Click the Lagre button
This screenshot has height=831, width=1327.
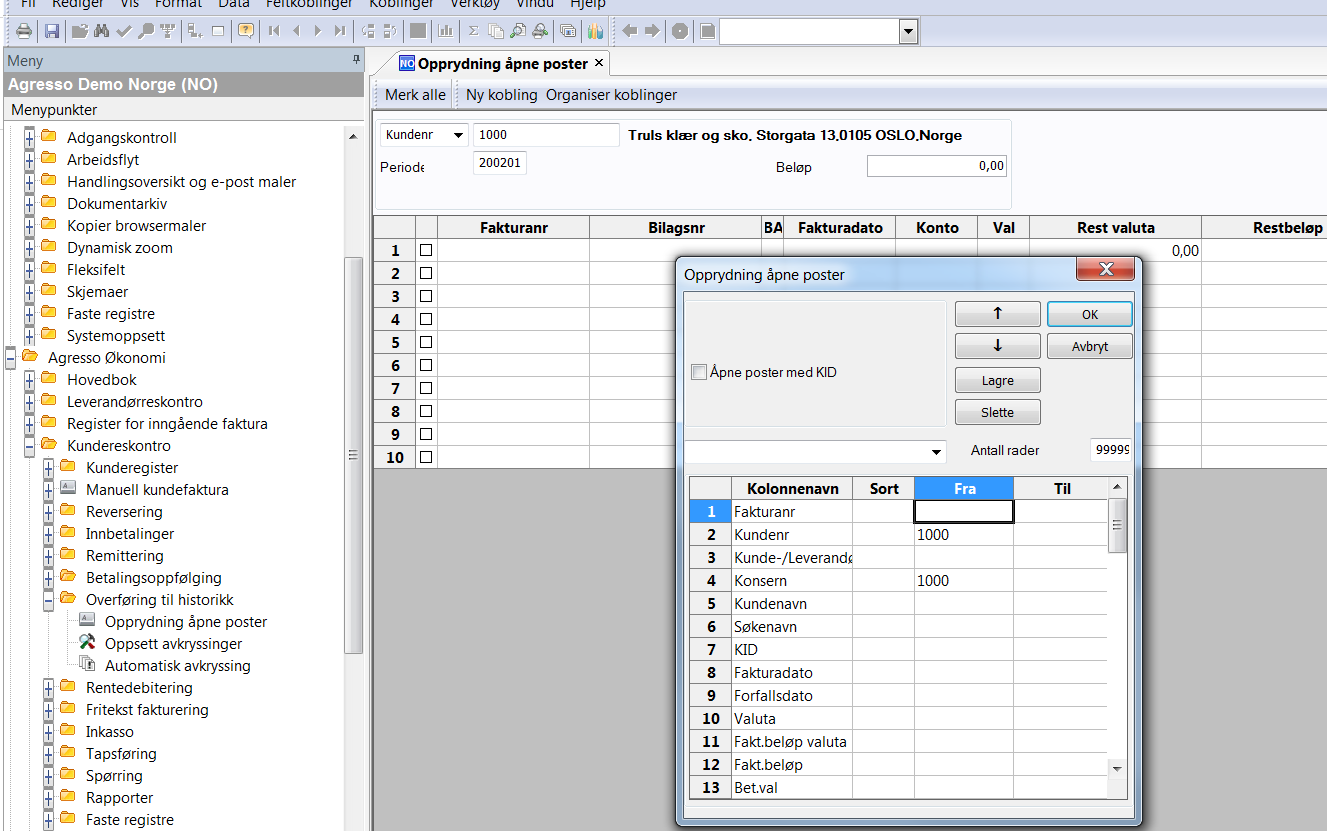point(998,380)
